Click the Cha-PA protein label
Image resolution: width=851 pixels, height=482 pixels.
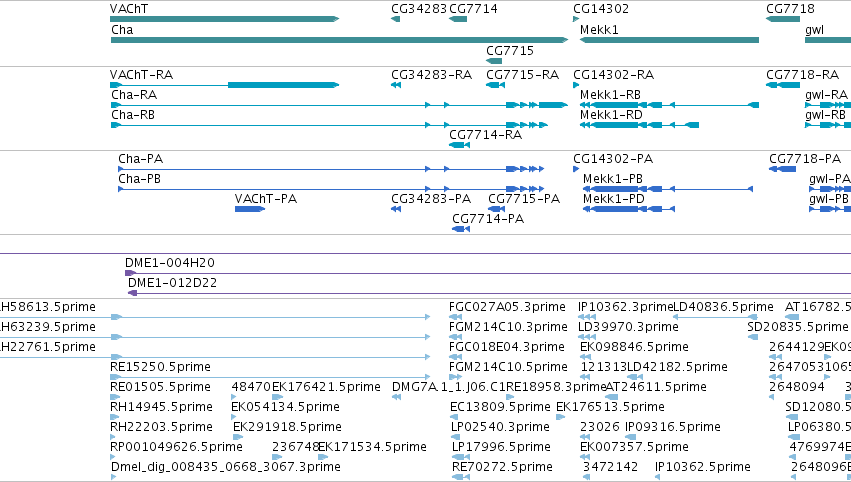tap(141, 158)
